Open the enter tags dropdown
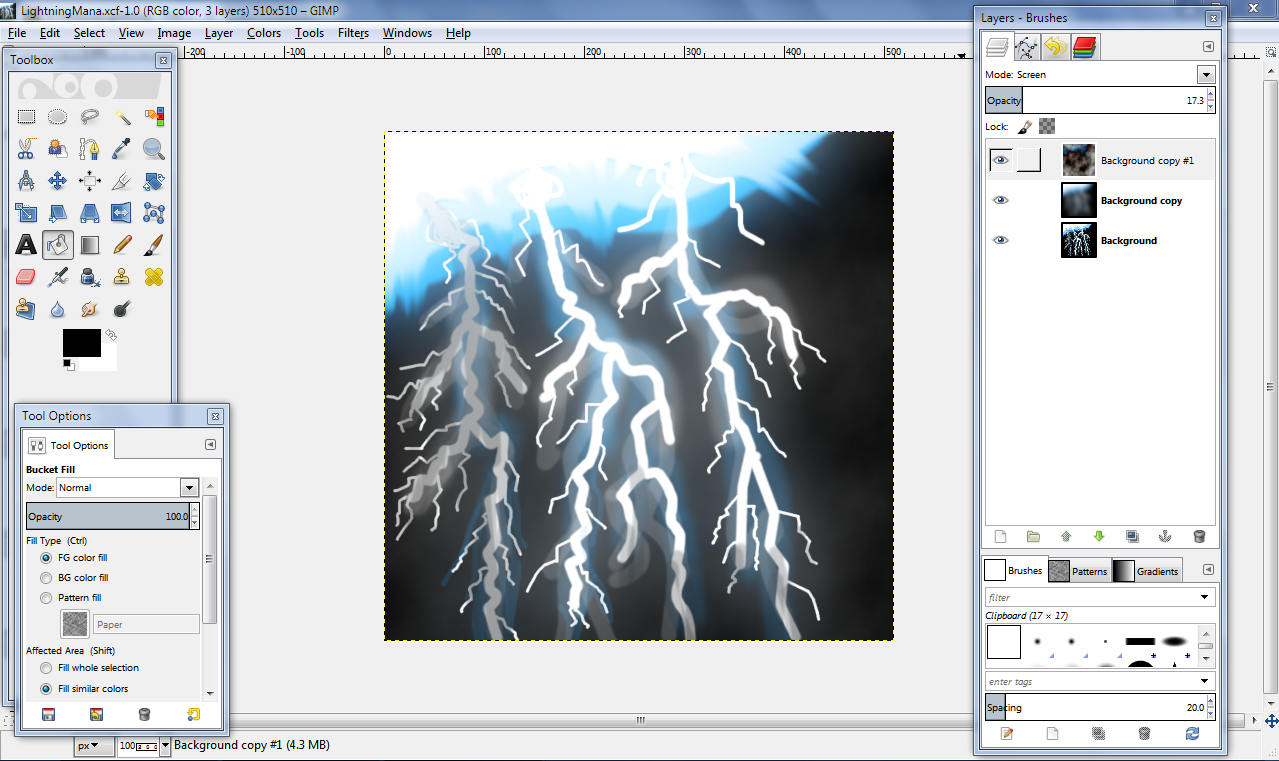The width and height of the screenshot is (1279, 761). tap(1207, 681)
